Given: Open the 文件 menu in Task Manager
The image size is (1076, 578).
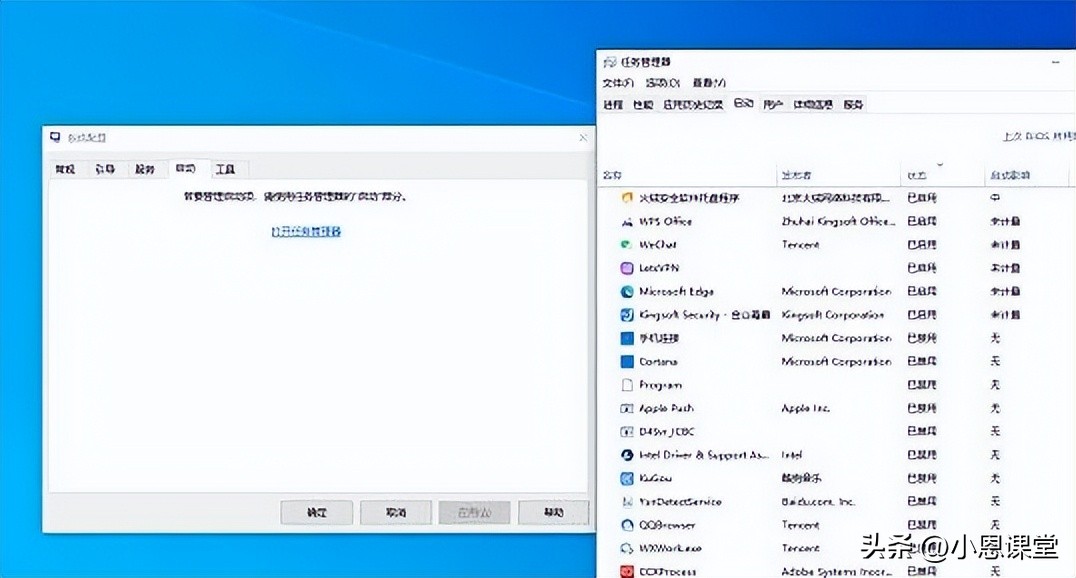Looking at the screenshot, I should click(x=618, y=82).
